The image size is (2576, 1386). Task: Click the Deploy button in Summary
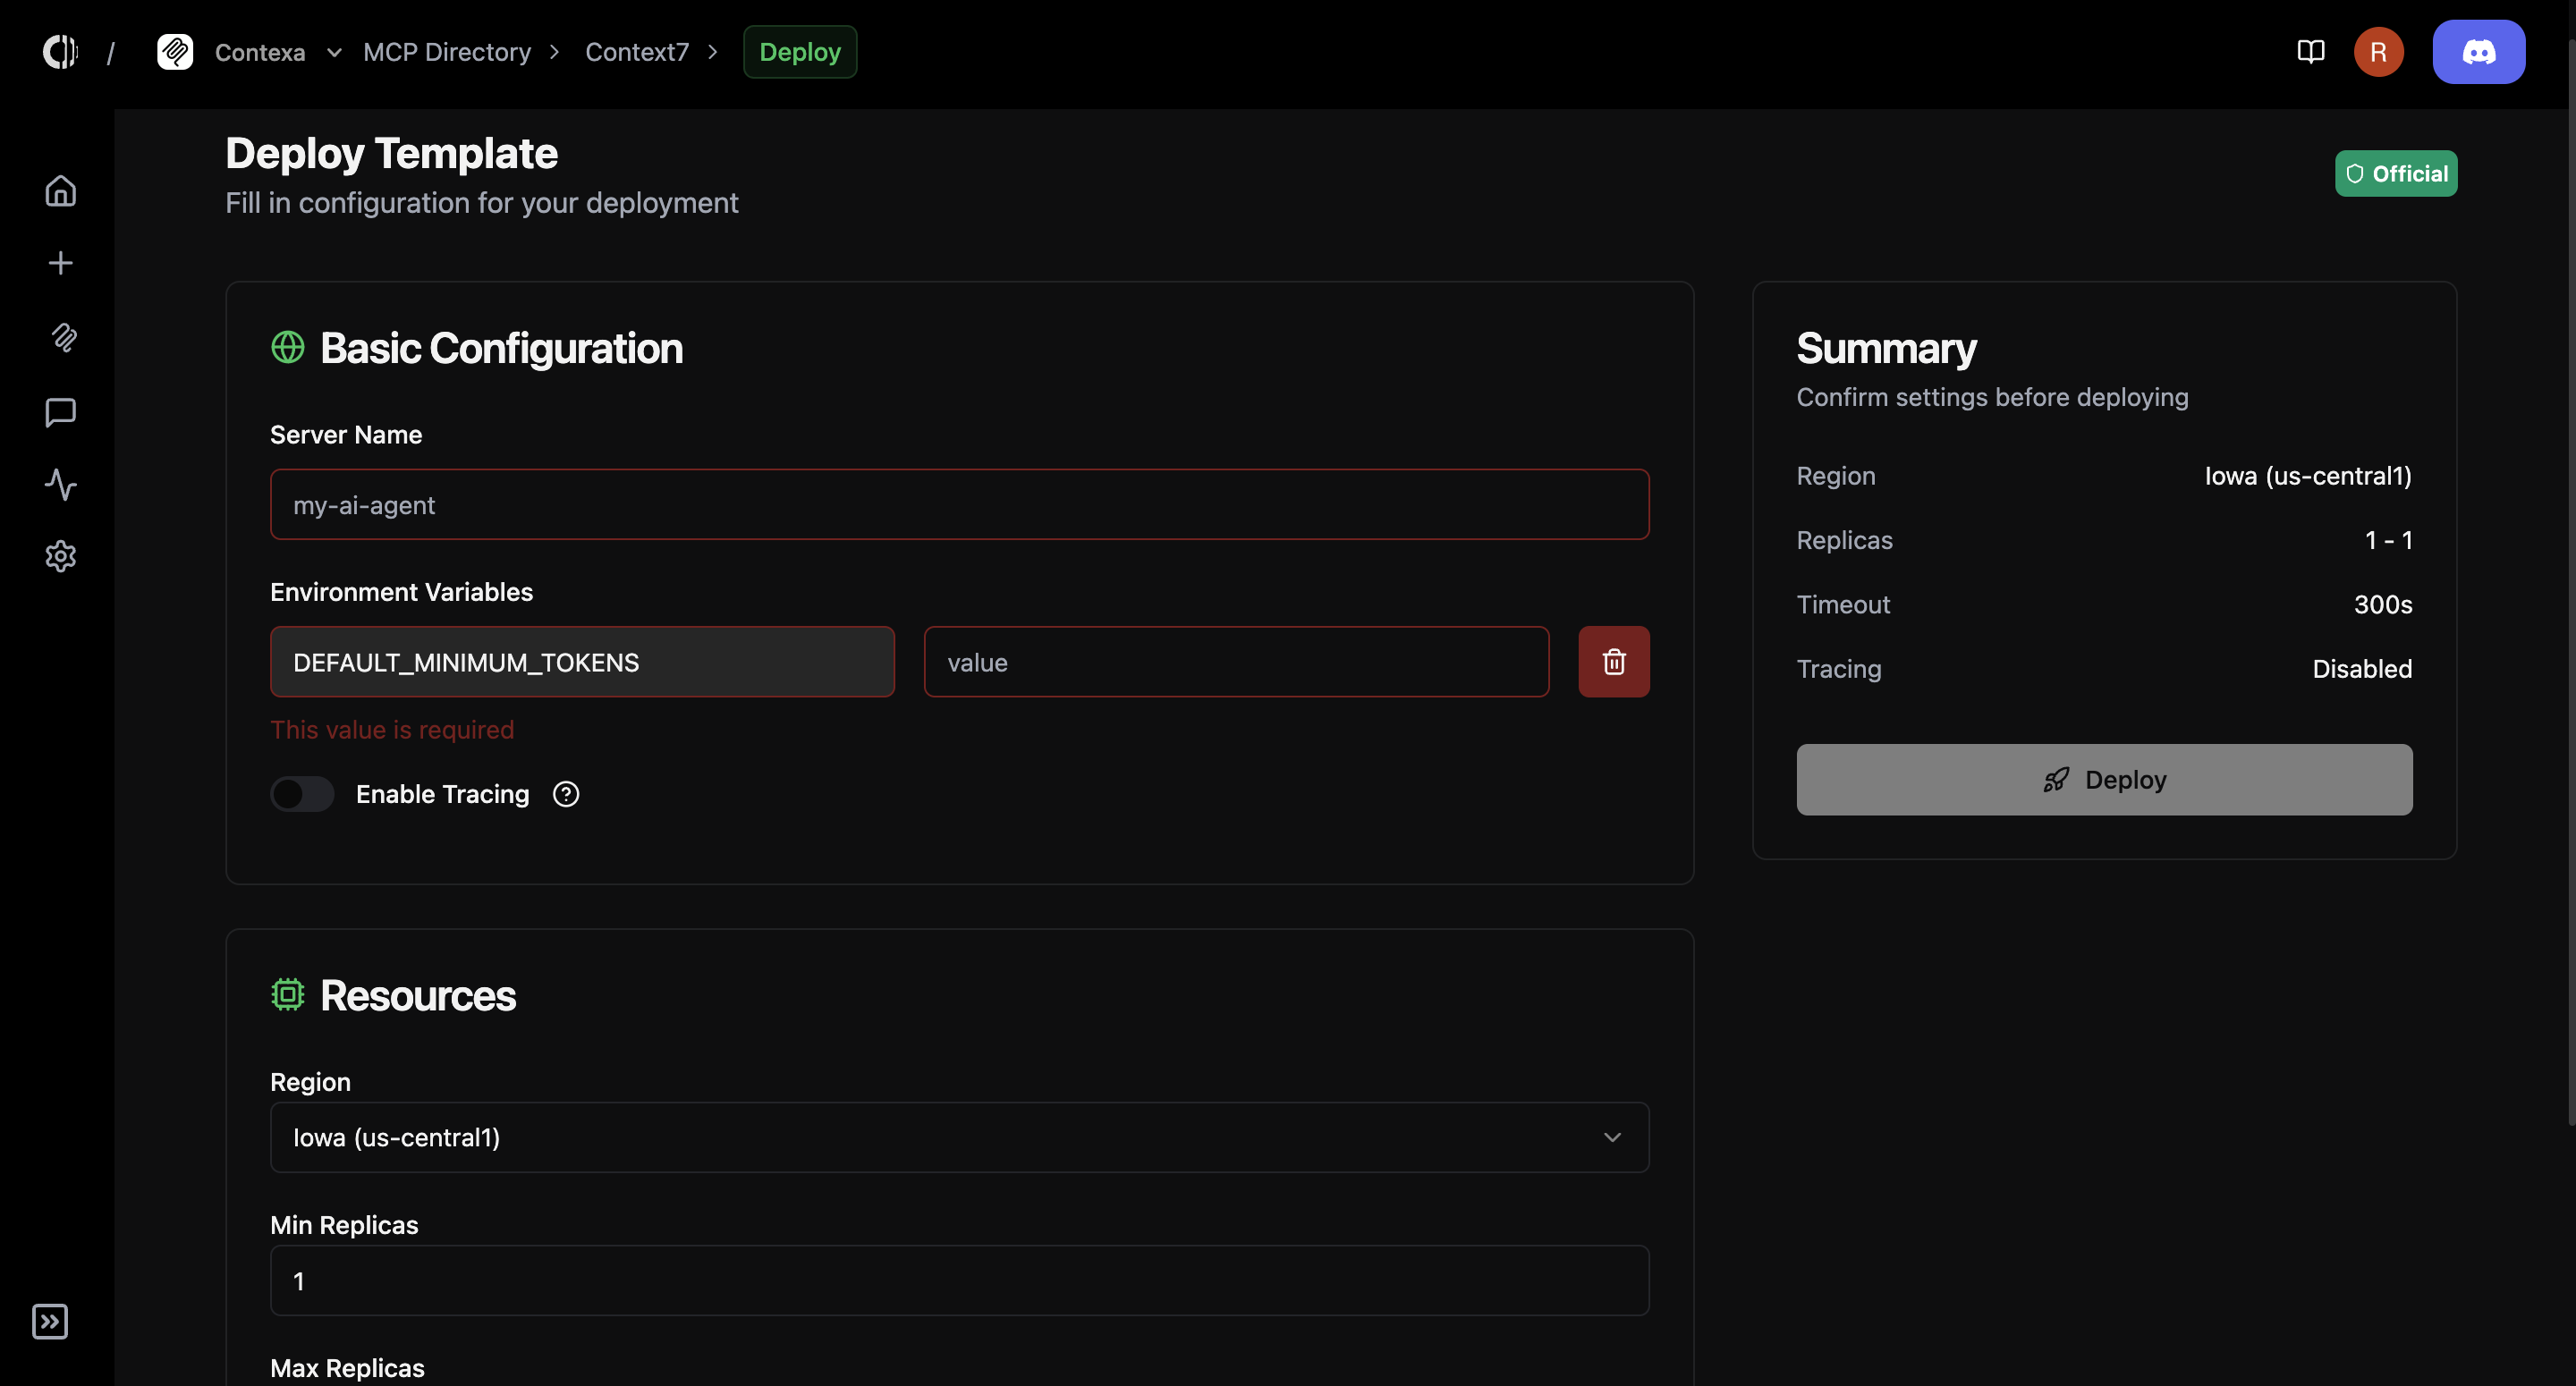(2104, 779)
